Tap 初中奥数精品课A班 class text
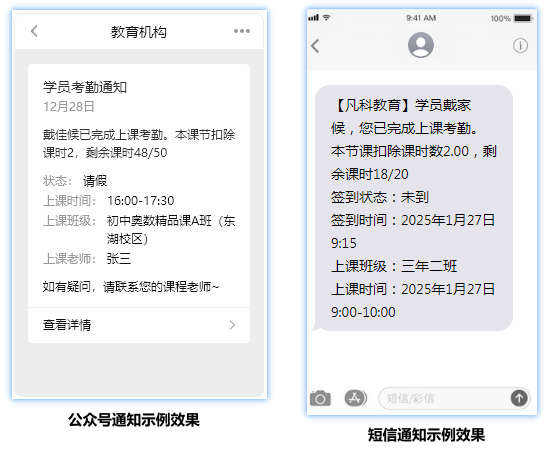Screen dimensions: 549x460 (x=159, y=221)
